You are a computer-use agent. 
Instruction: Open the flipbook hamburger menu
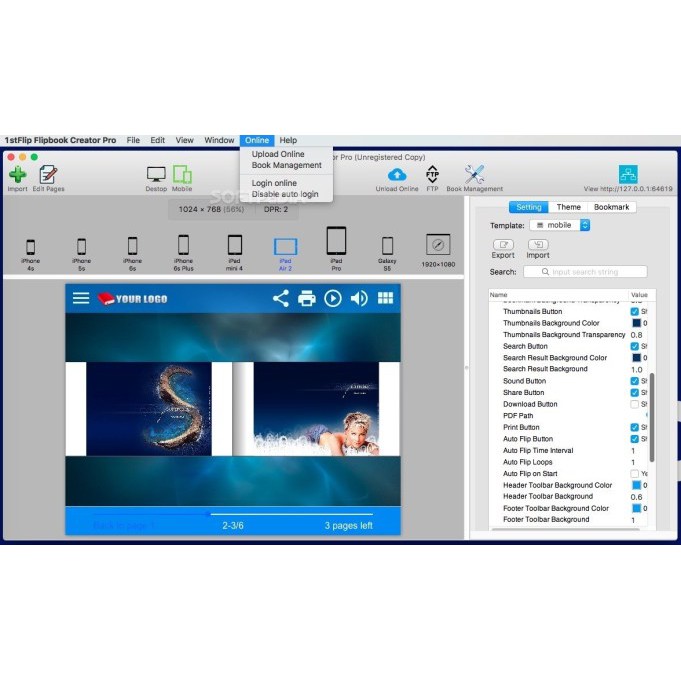81,298
